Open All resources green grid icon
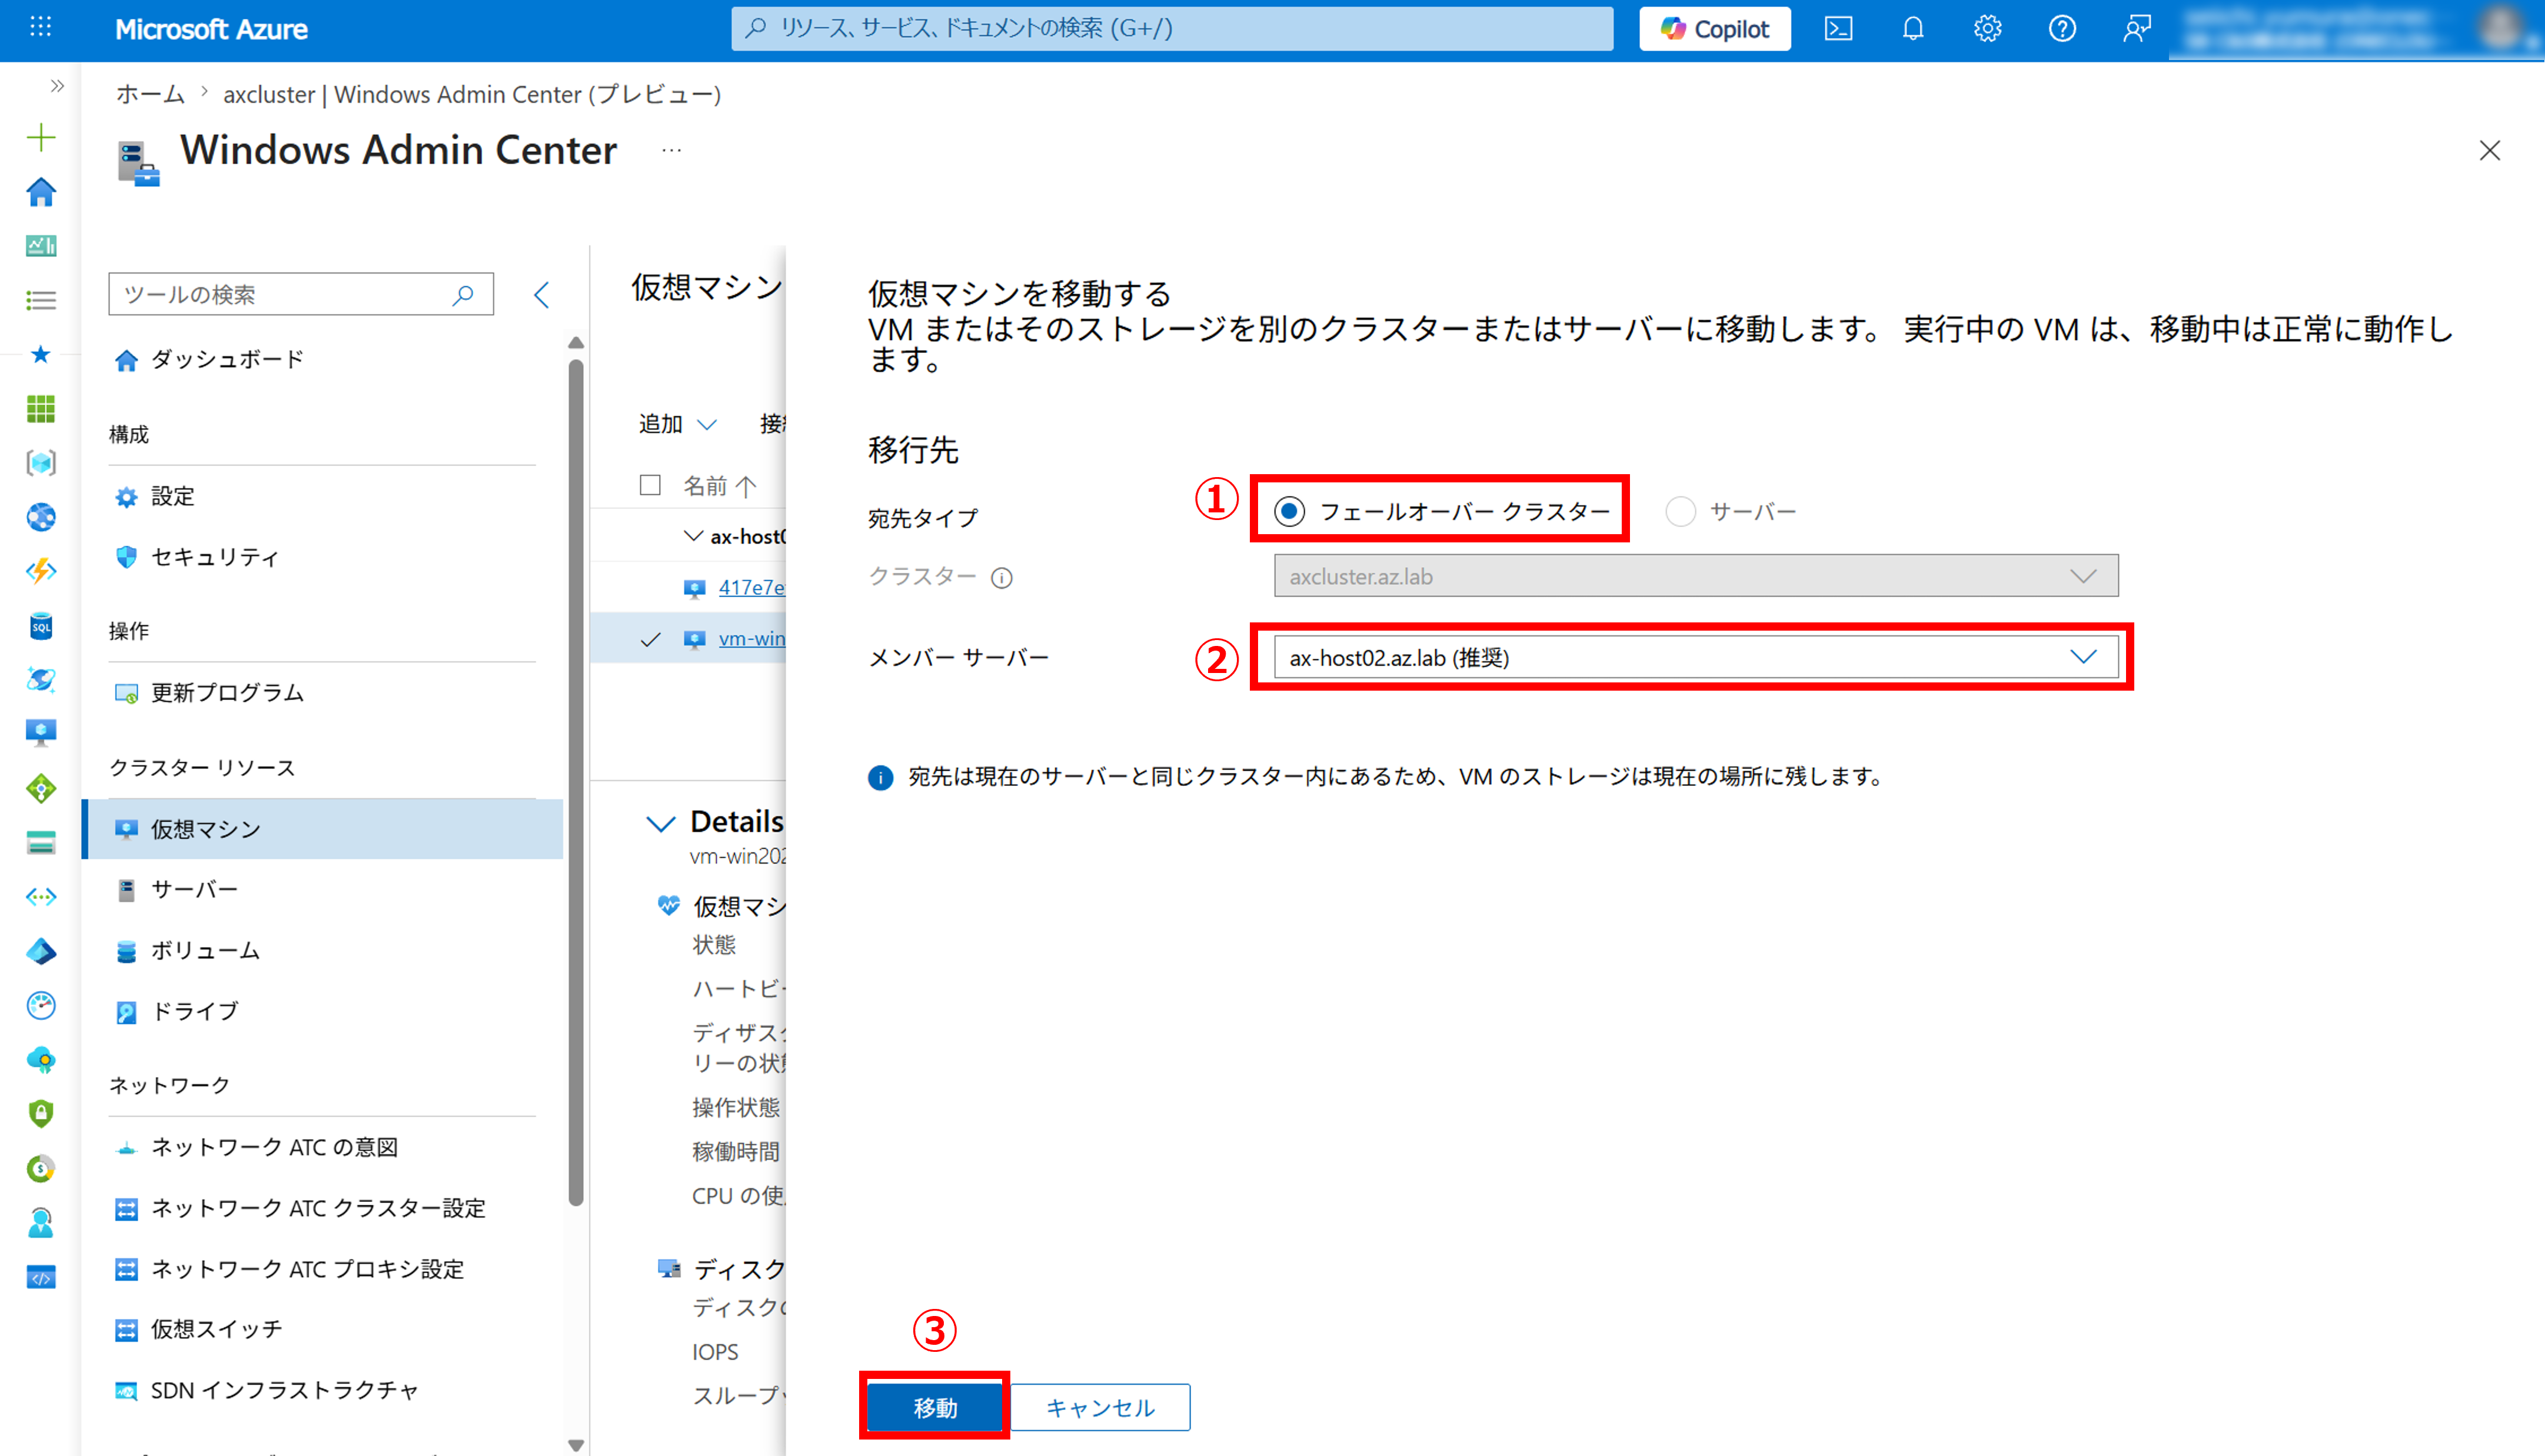Screen dimensions: 2545x1456 41,409
